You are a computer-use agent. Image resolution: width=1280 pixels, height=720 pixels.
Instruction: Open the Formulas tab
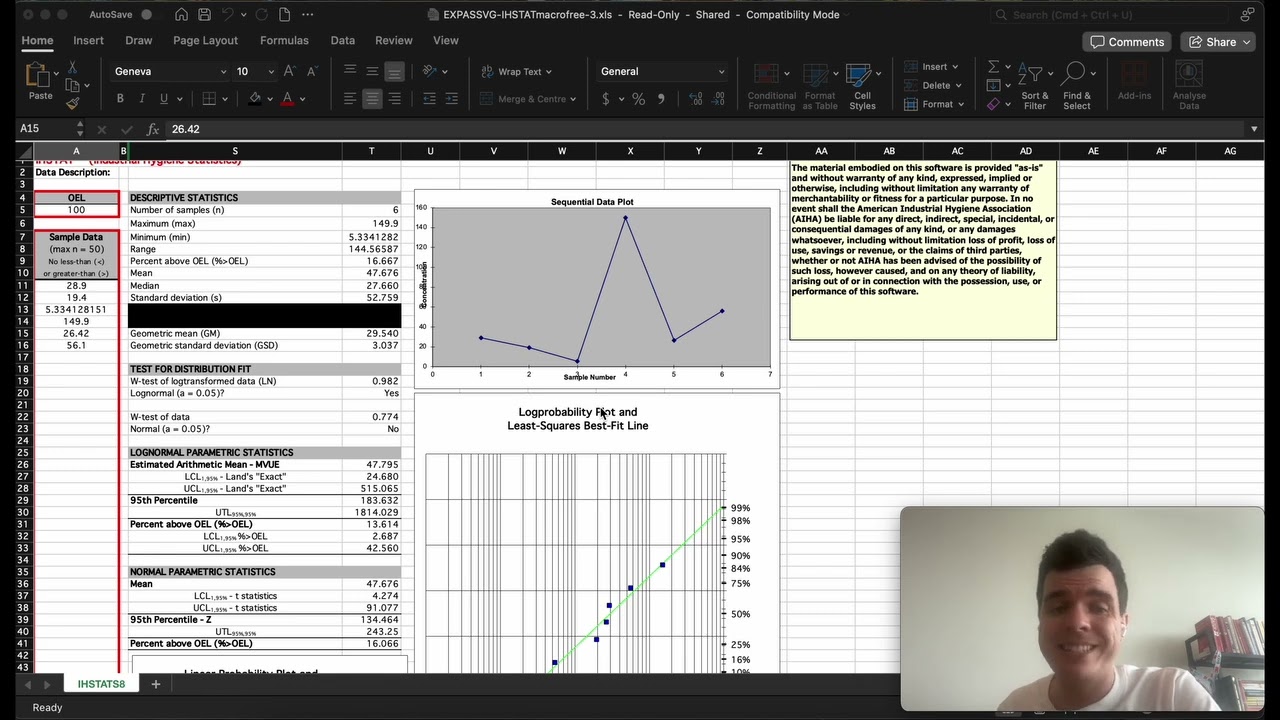pos(284,41)
